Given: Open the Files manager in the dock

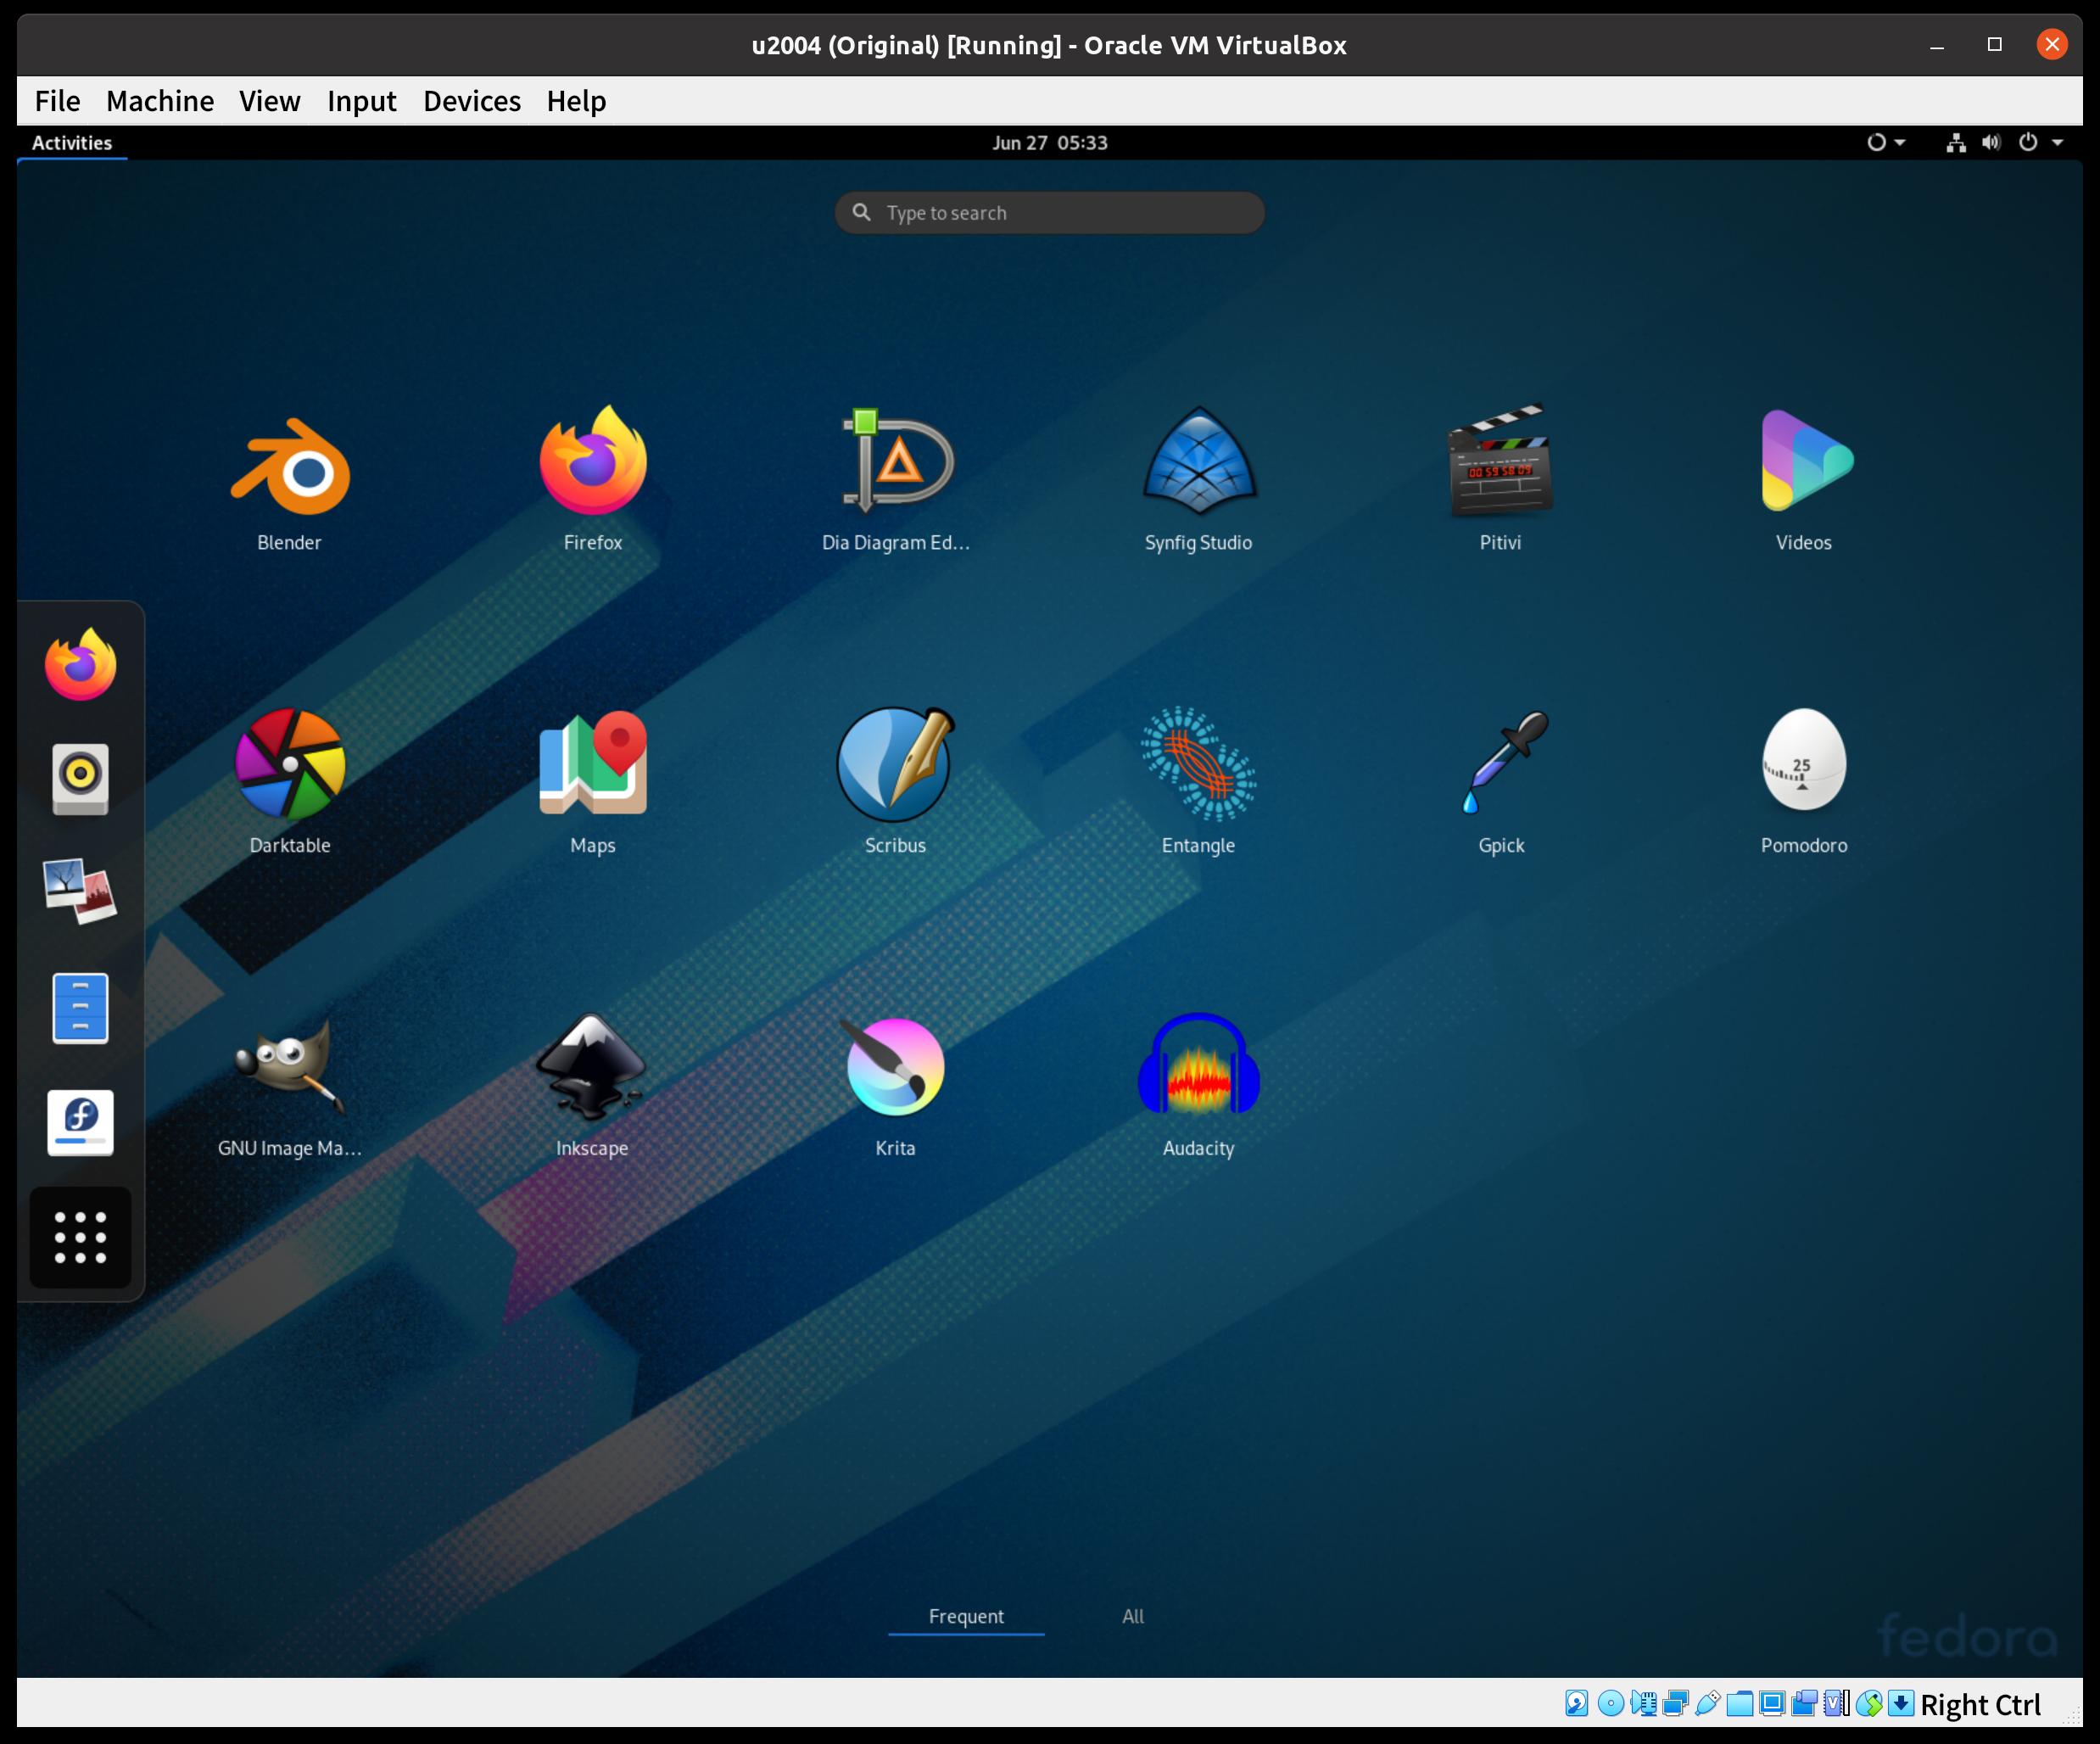Looking at the screenshot, I should [80, 1008].
